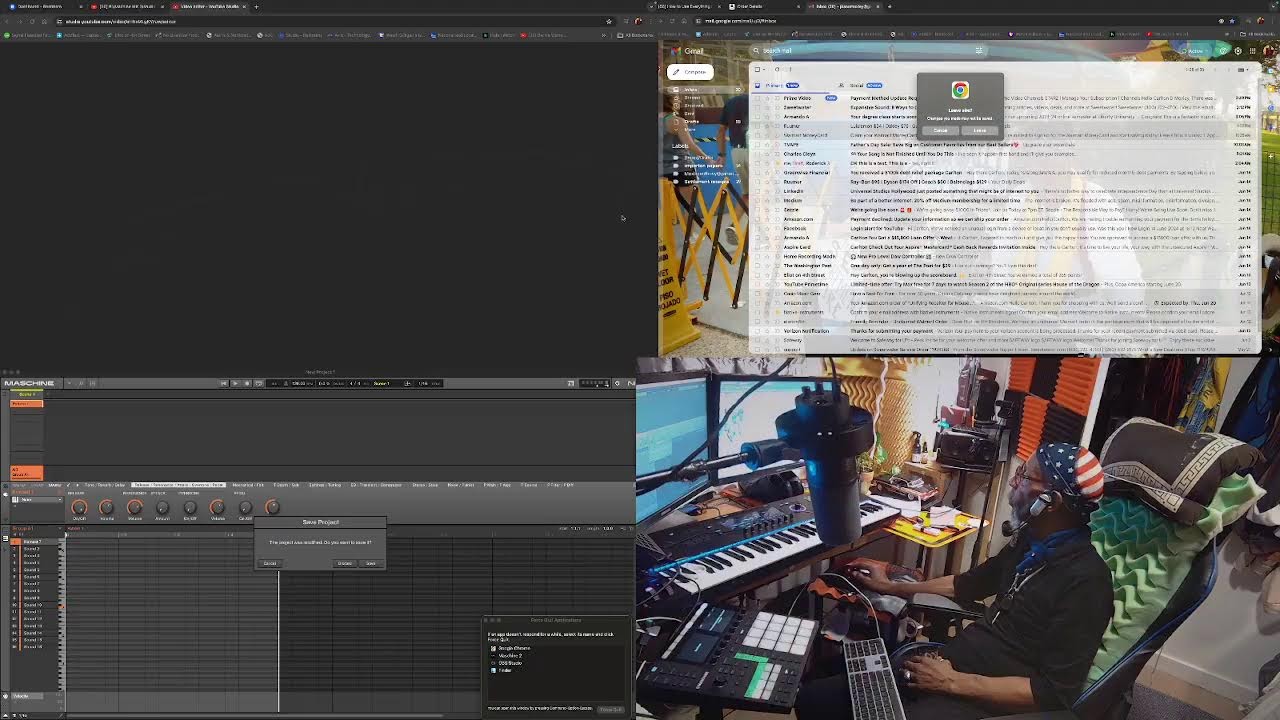Open the Mechanical / Fan parameter page
Viewport: 1280px width, 720px height.
point(248,485)
